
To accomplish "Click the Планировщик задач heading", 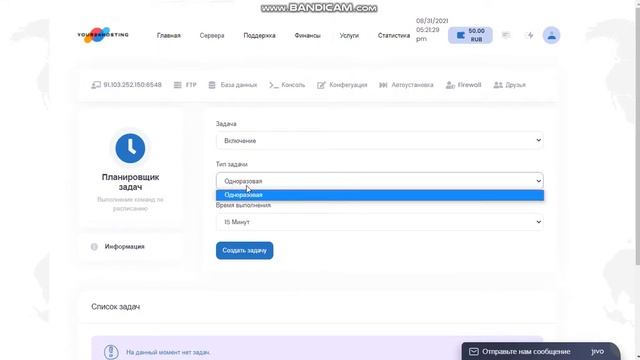I will pyautogui.click(x=130, y=182).
